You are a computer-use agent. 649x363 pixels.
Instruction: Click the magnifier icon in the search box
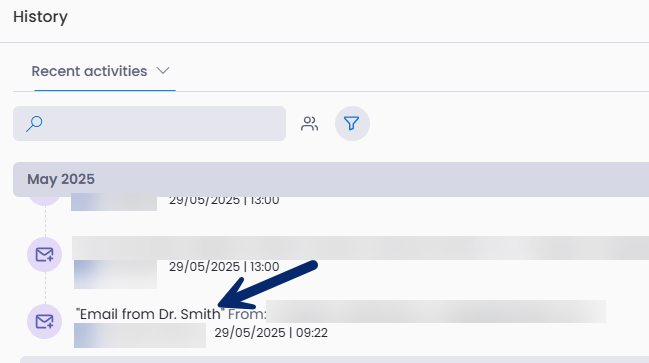pos(34,123)
